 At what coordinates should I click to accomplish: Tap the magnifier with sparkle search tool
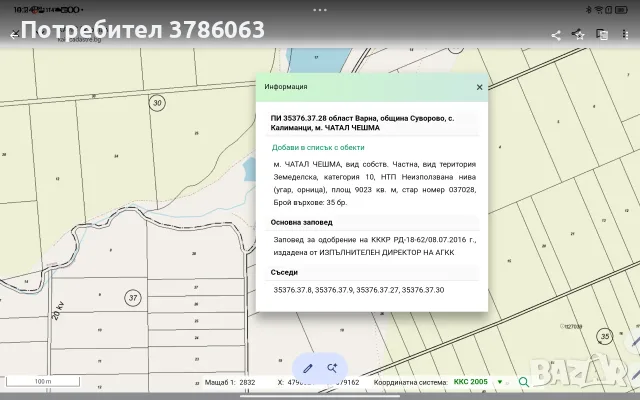tap(332, 368)
